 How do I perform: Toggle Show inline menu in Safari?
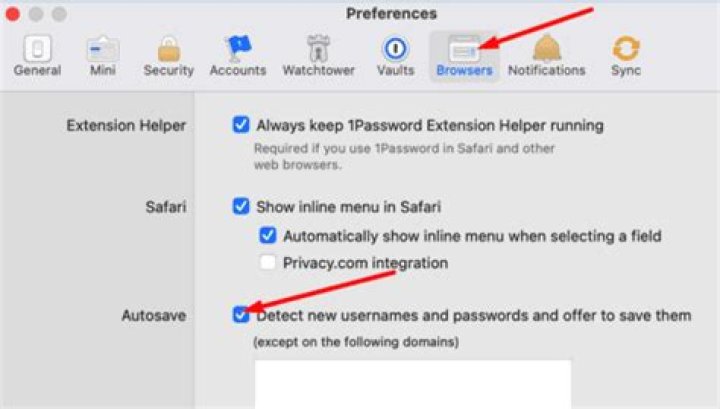[241, 206]
